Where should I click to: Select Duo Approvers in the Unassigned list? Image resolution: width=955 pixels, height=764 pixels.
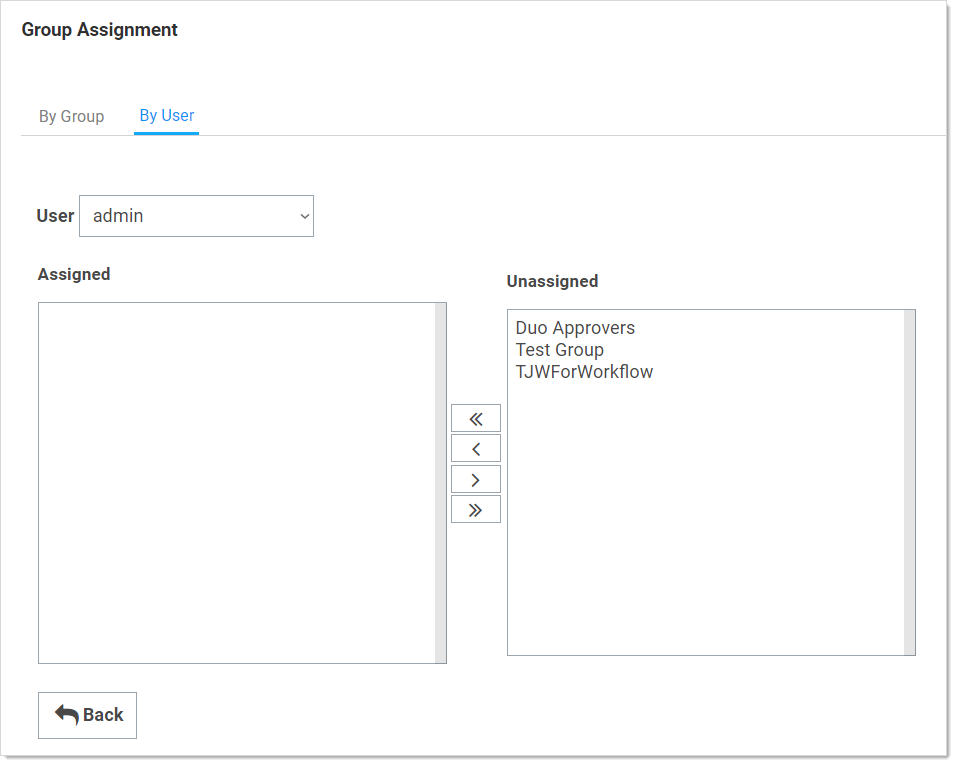[575, 328]
